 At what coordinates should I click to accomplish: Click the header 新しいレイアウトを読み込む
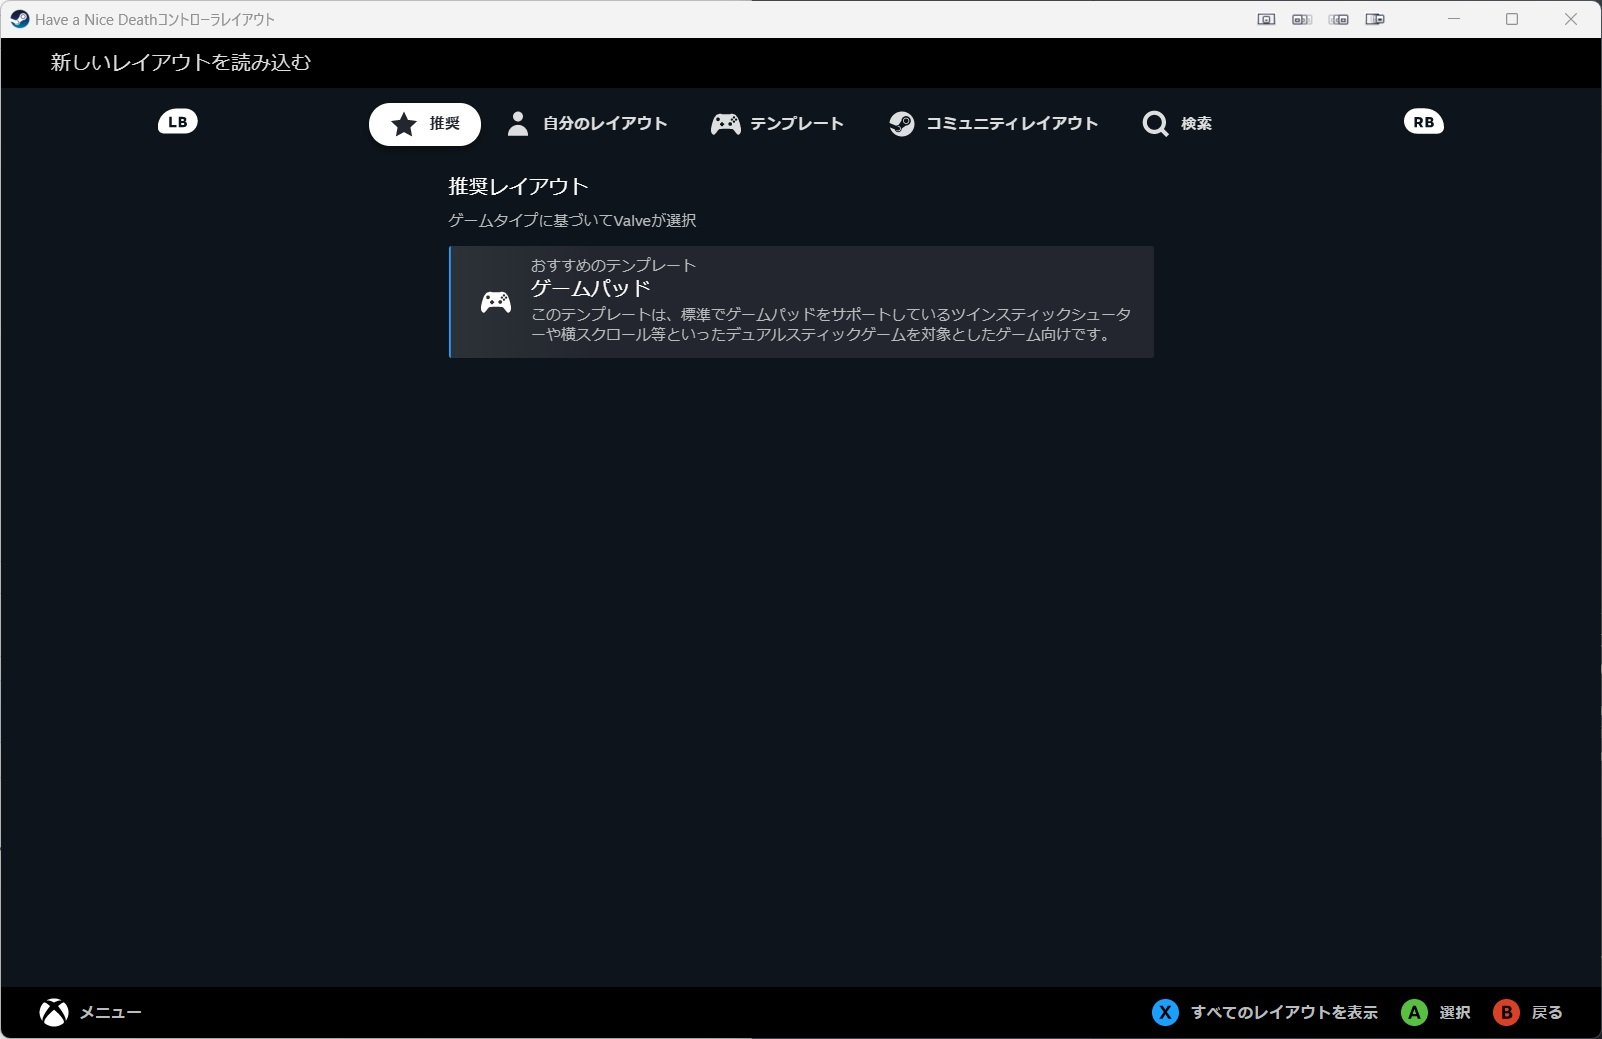pos(181,62)
